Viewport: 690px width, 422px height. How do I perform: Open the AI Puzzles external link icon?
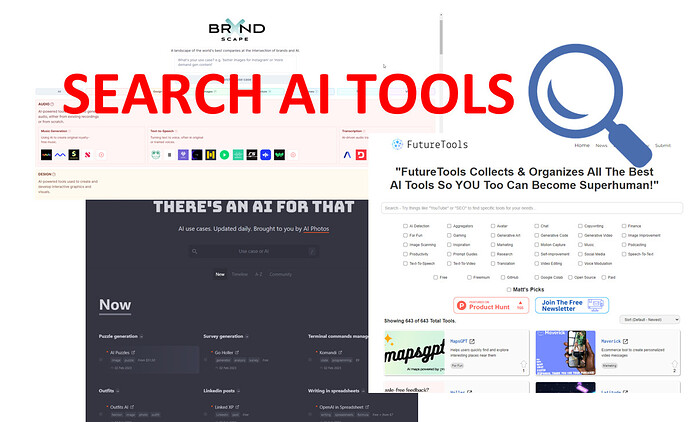133,352
